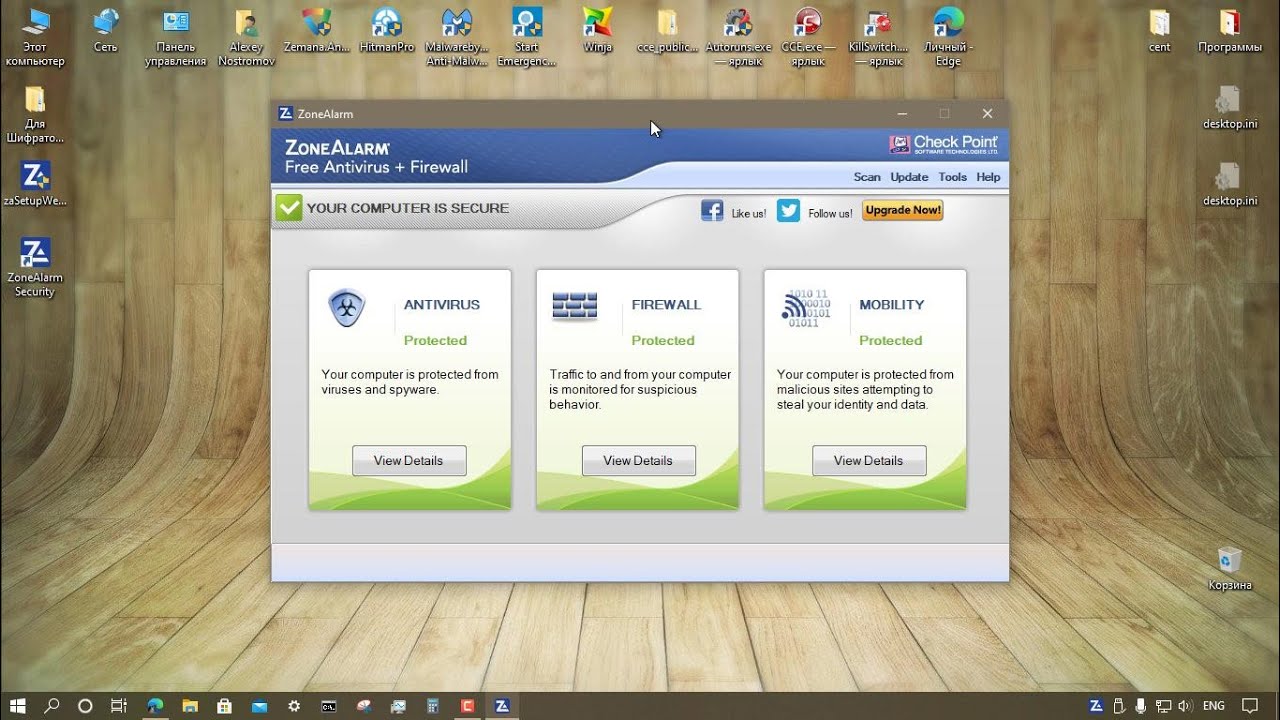Select the Autoruns.exe shortcut icon
Viewport: 1280px width, 720px height.
point(738,38)
